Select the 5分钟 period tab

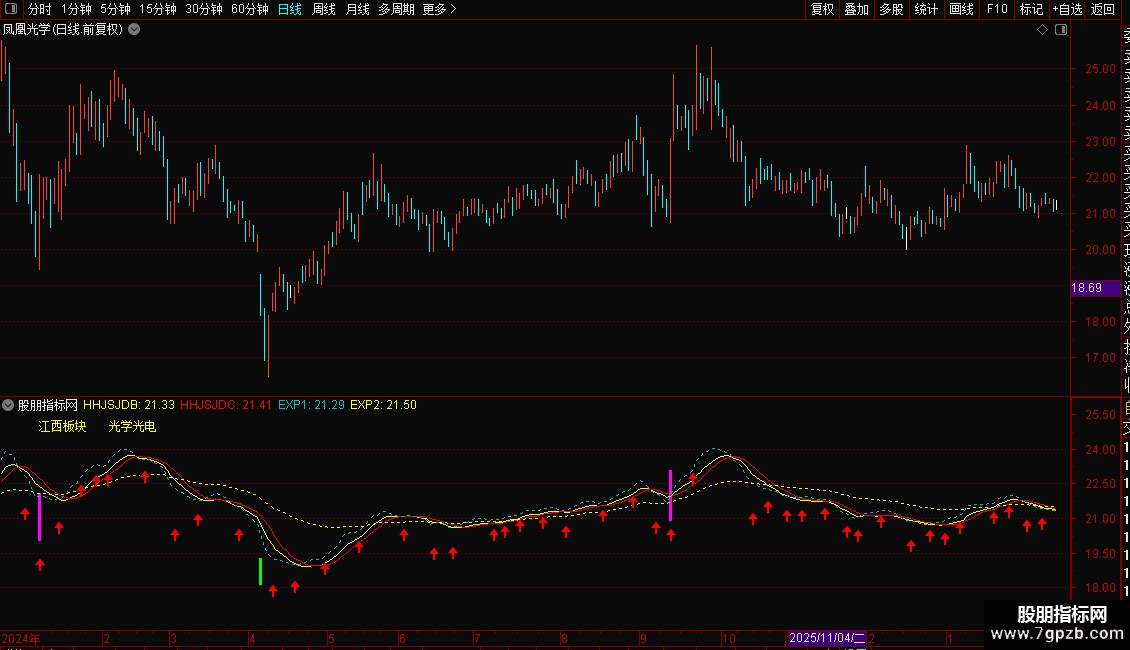pos(115,9)
